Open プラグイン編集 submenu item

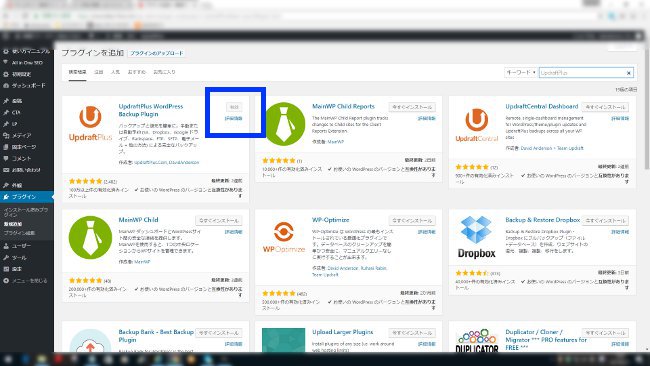[x=19, y=233]
